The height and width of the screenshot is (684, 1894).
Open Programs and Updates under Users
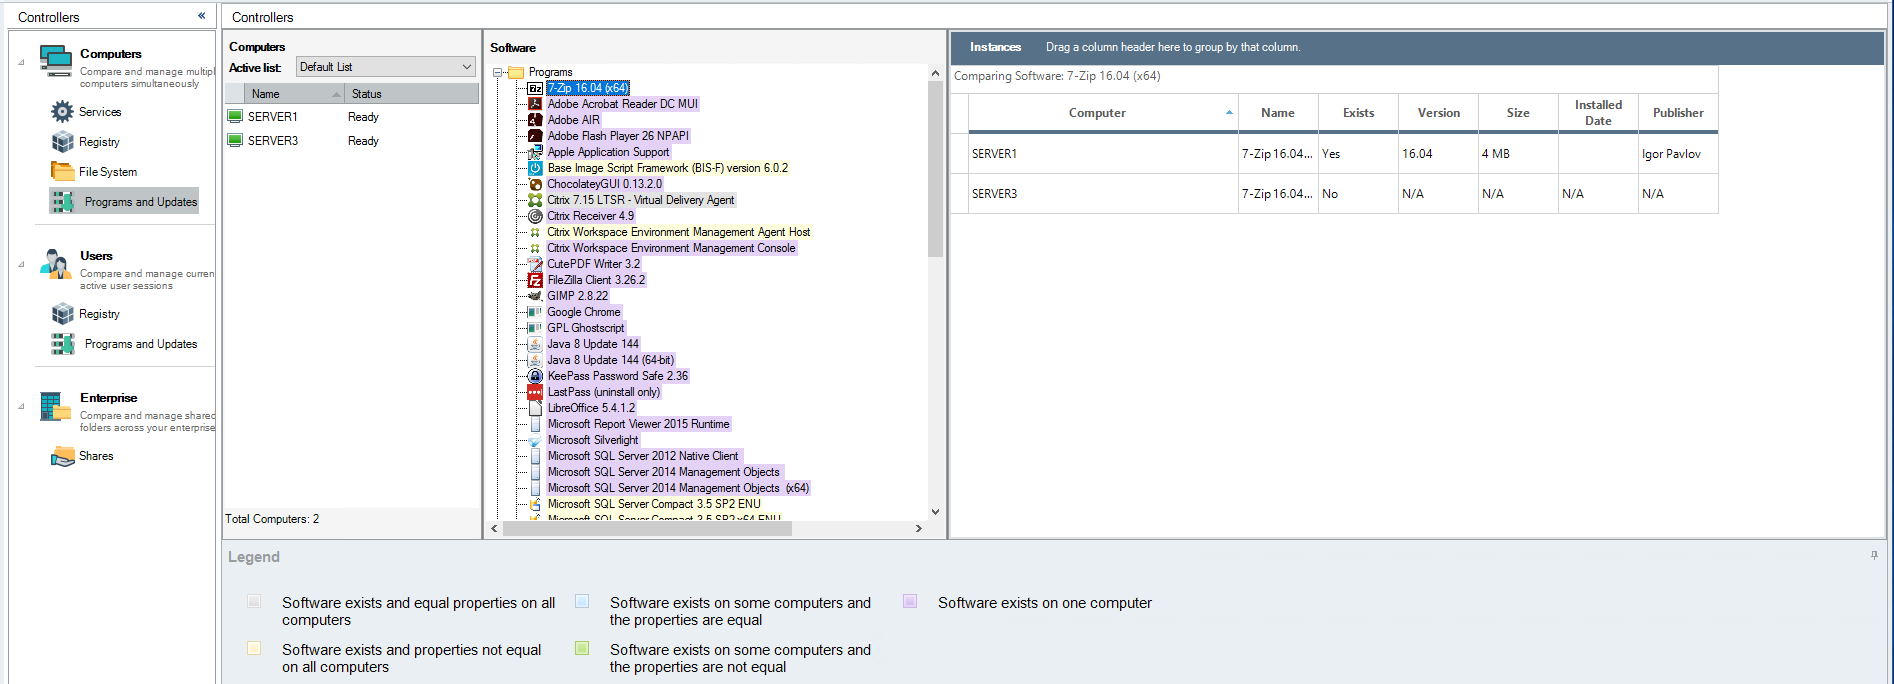point(141,344)
